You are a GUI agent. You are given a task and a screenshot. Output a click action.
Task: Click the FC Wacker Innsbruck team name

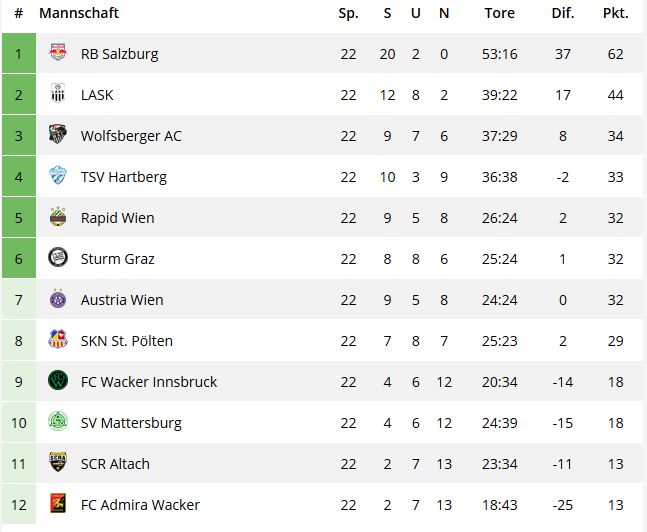coord(149,382)
